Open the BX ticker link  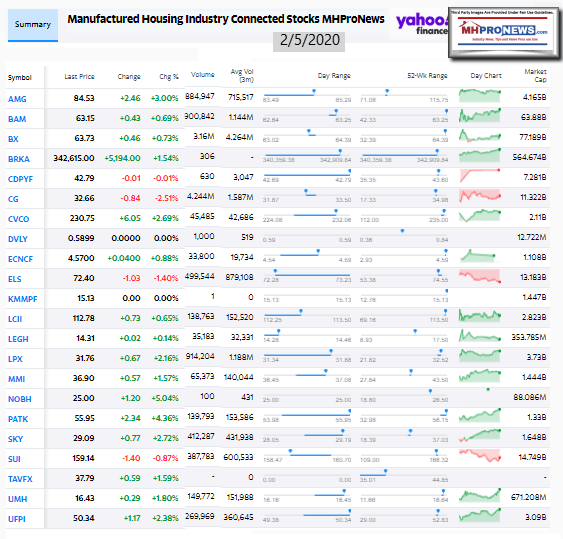coord(13,139)
